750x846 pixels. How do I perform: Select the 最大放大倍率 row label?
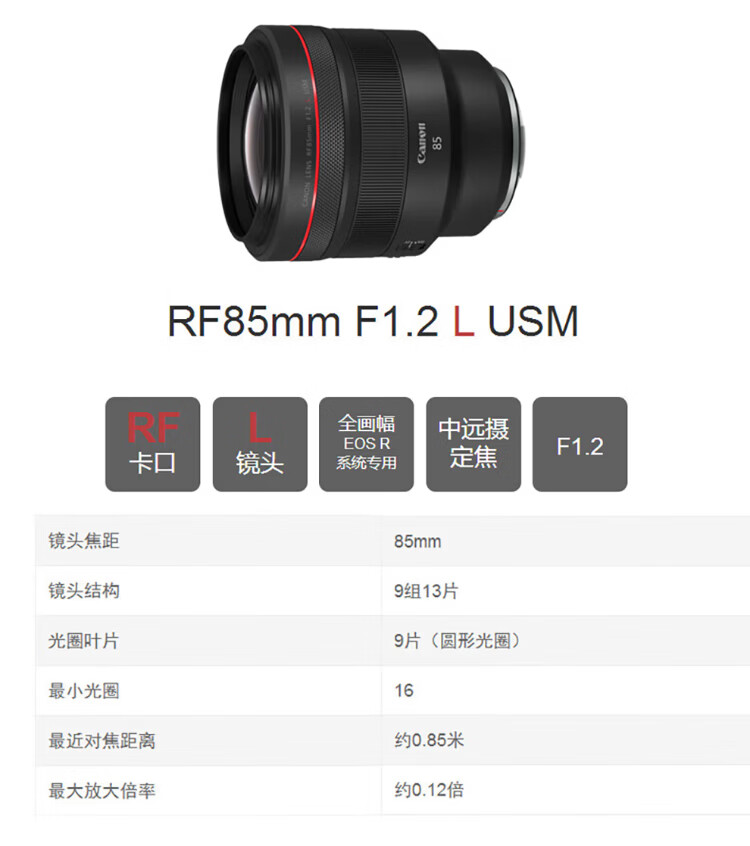point(102,791)
